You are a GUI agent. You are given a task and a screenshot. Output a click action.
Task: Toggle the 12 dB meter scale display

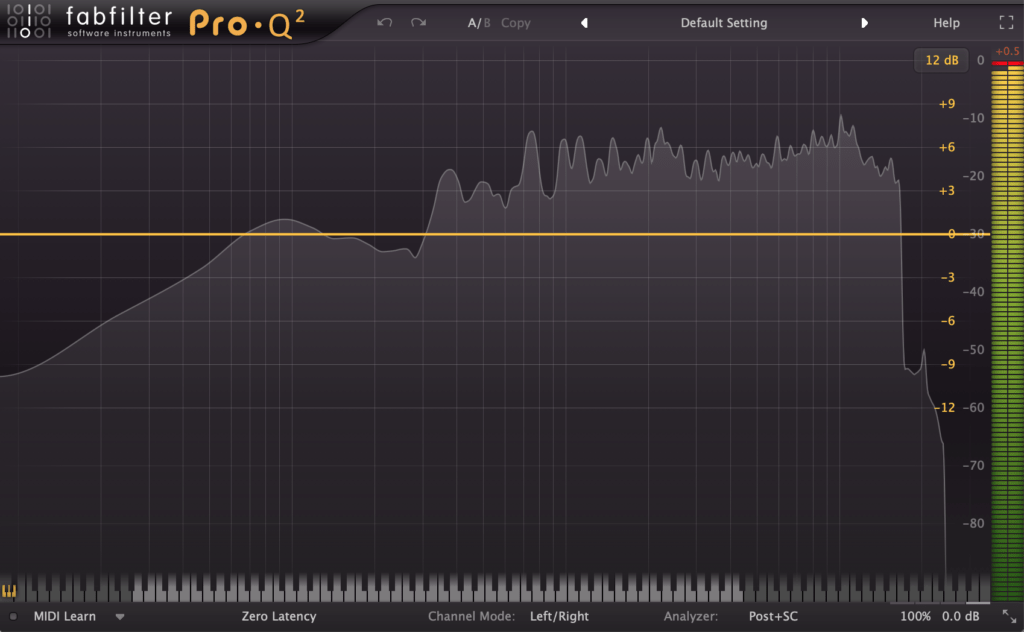[941, 60]
